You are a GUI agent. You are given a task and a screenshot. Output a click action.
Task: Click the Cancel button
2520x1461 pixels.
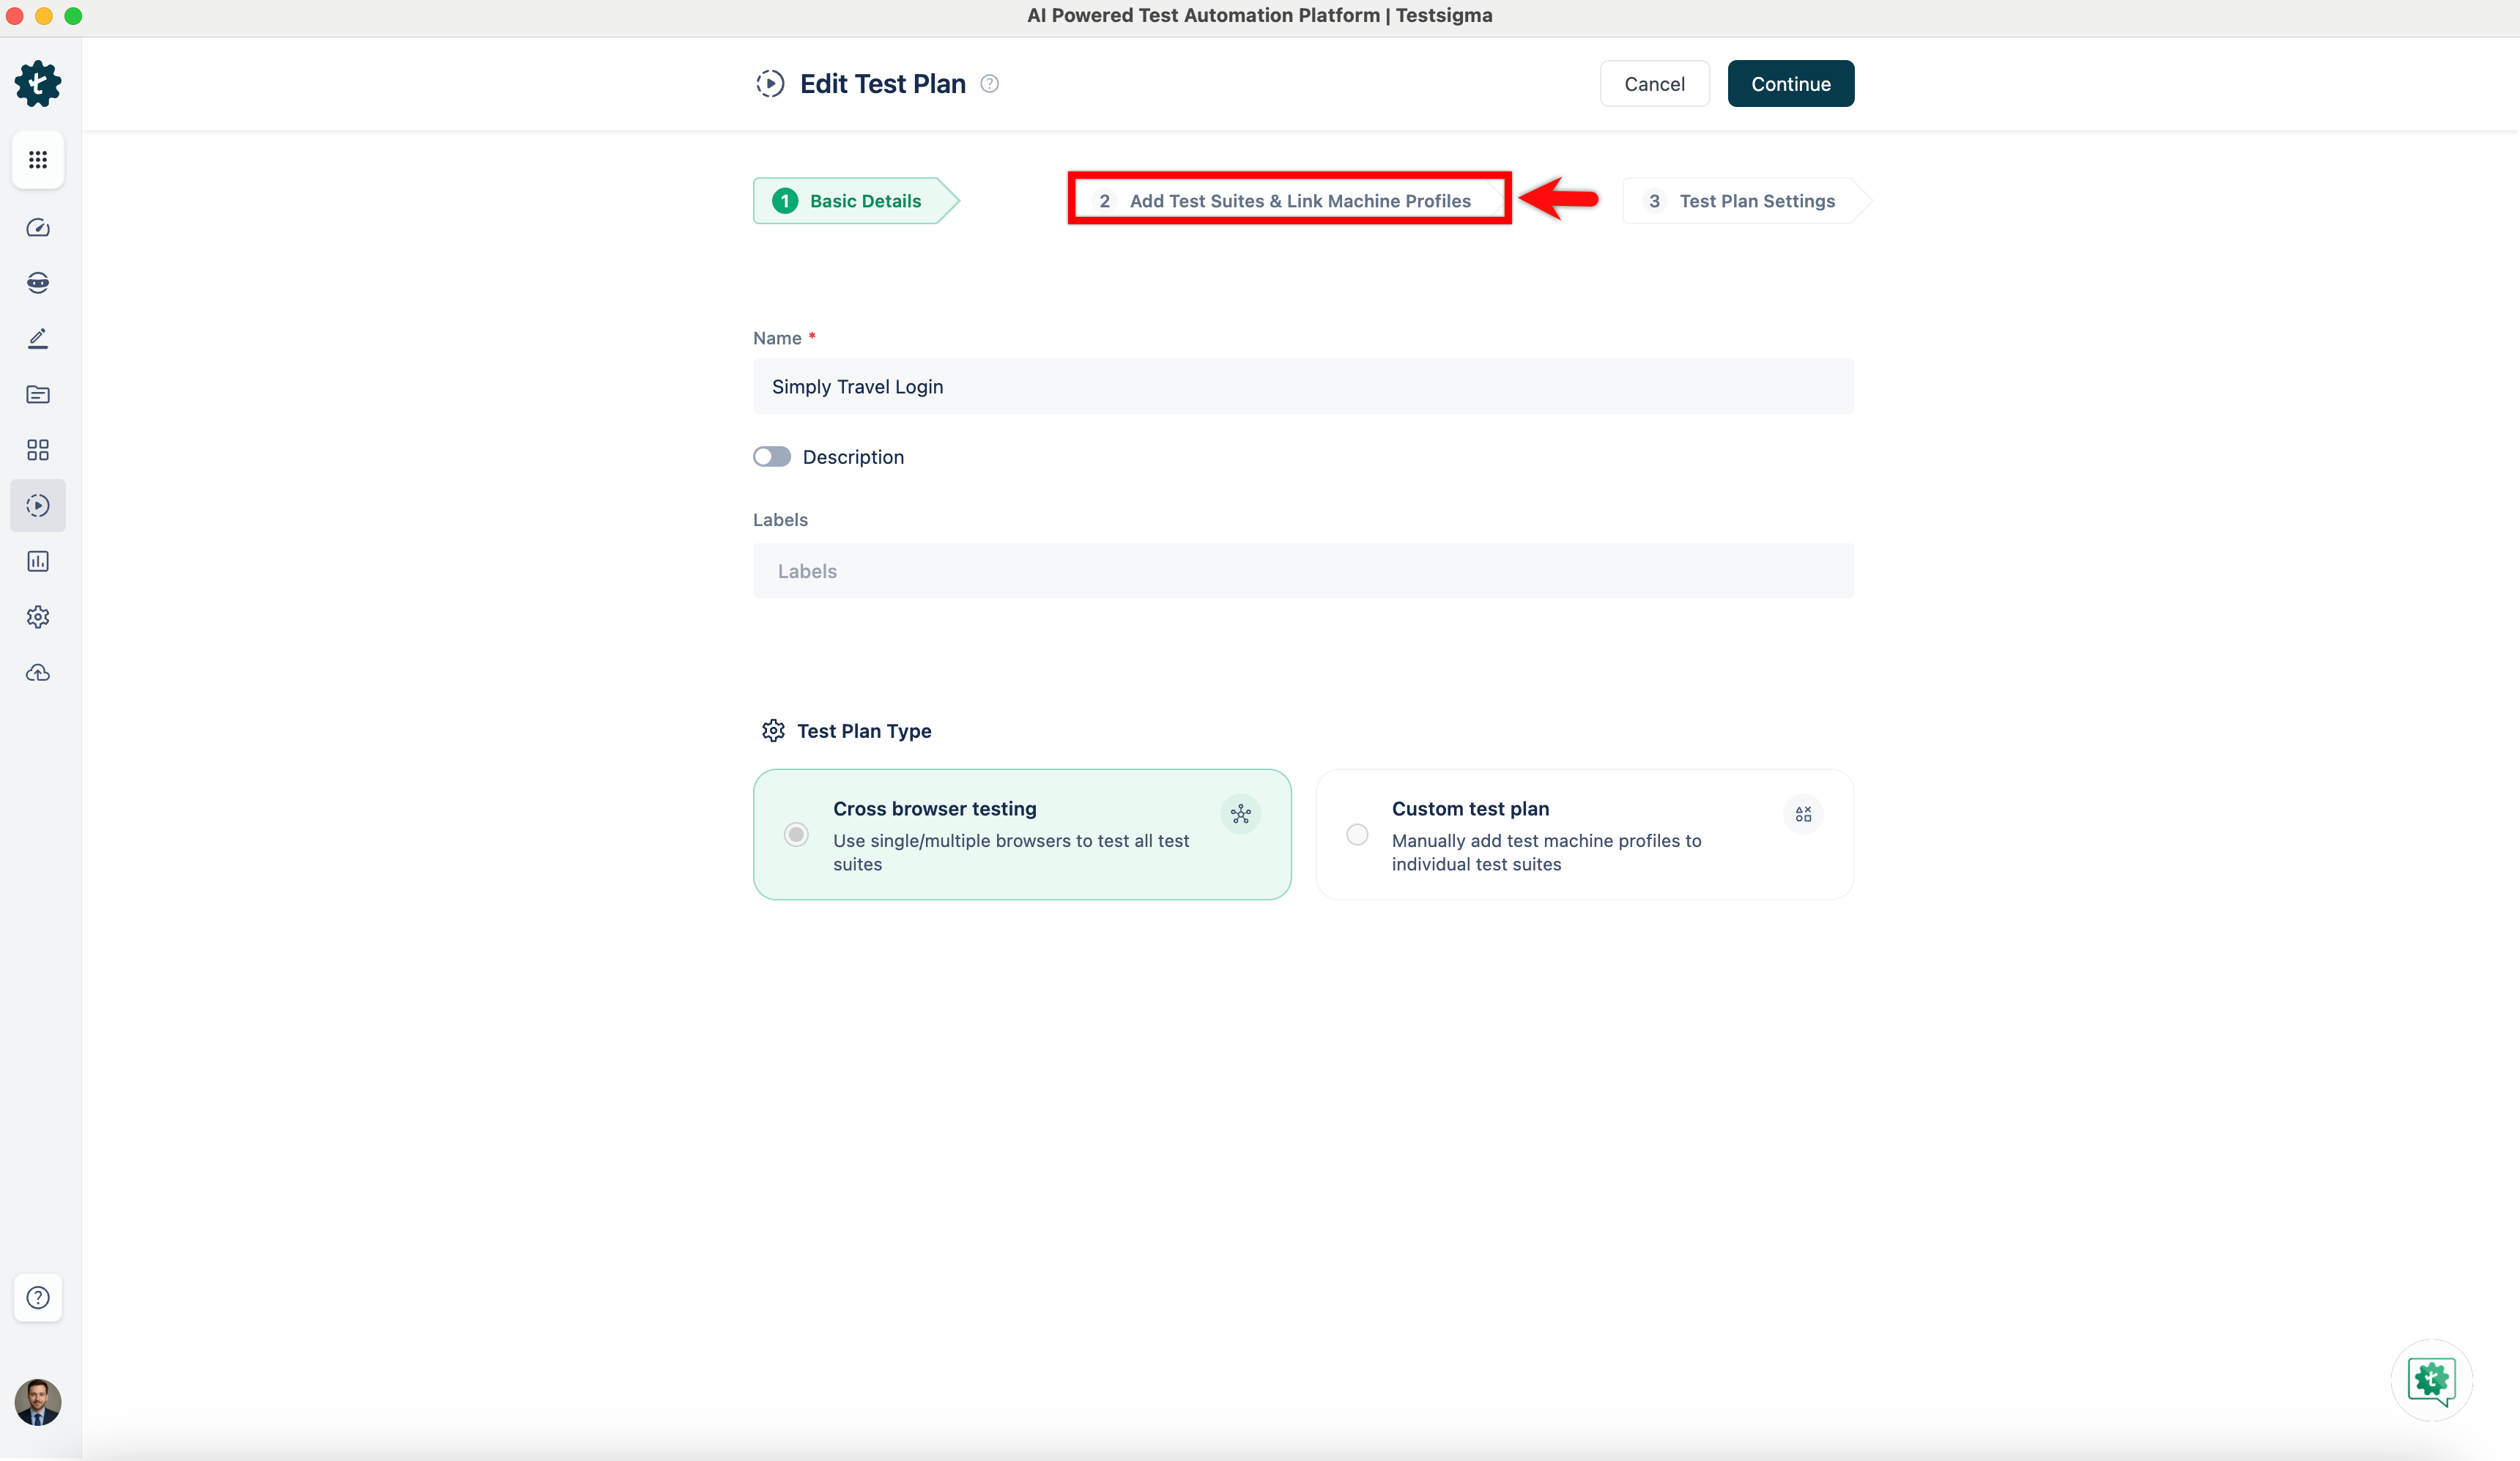pos(1653,84)
